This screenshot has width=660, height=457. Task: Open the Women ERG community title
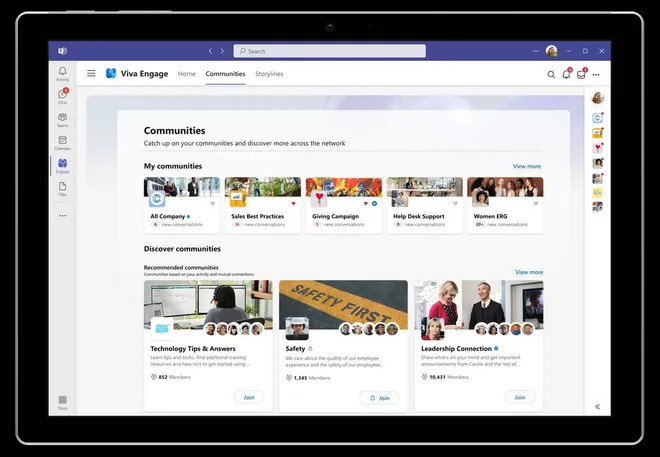[x=490, y=216]
